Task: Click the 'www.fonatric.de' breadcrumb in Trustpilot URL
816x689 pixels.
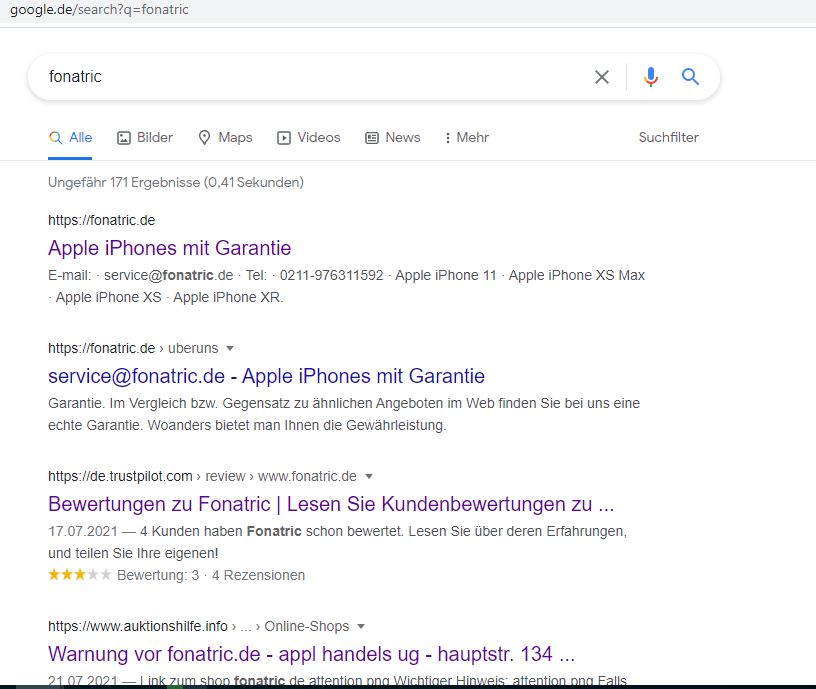Action: coord(308,476)
